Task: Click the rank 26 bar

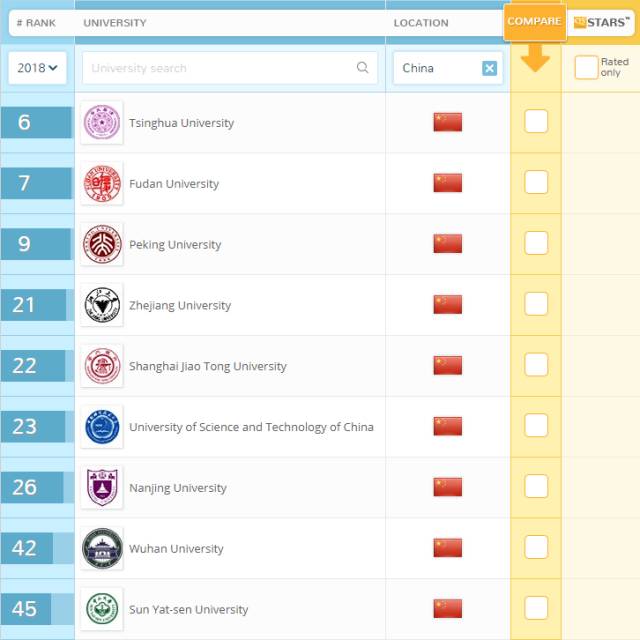Action: [x=32, y=487]
